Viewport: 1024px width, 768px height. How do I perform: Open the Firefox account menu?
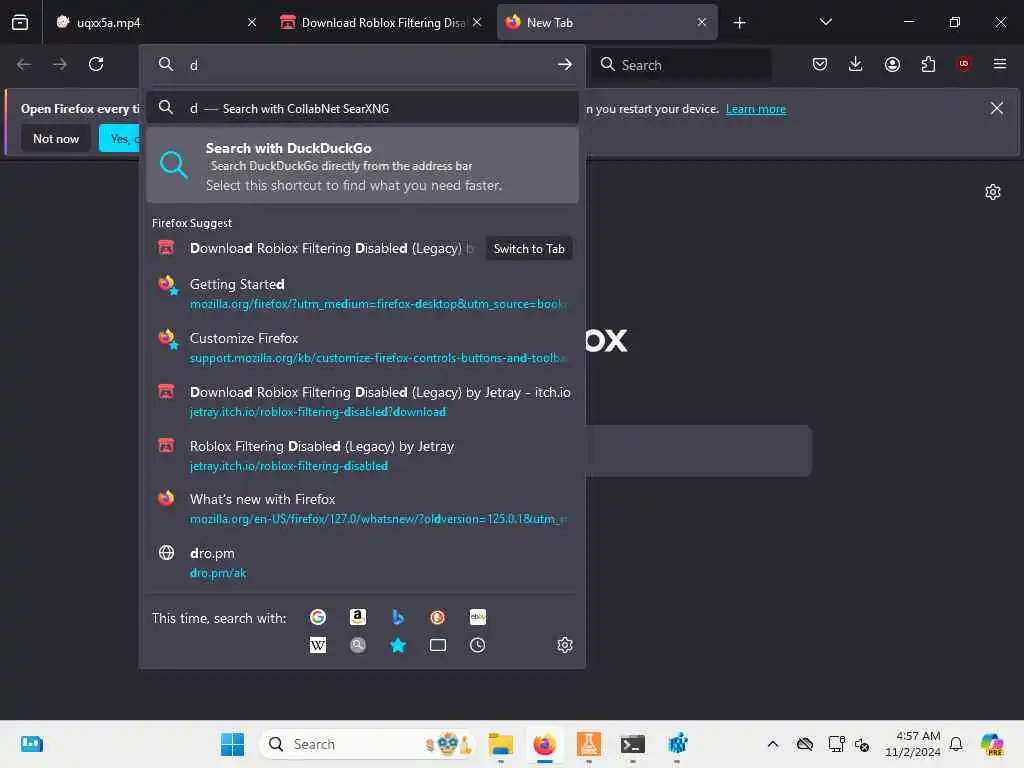tap(892, 64)
